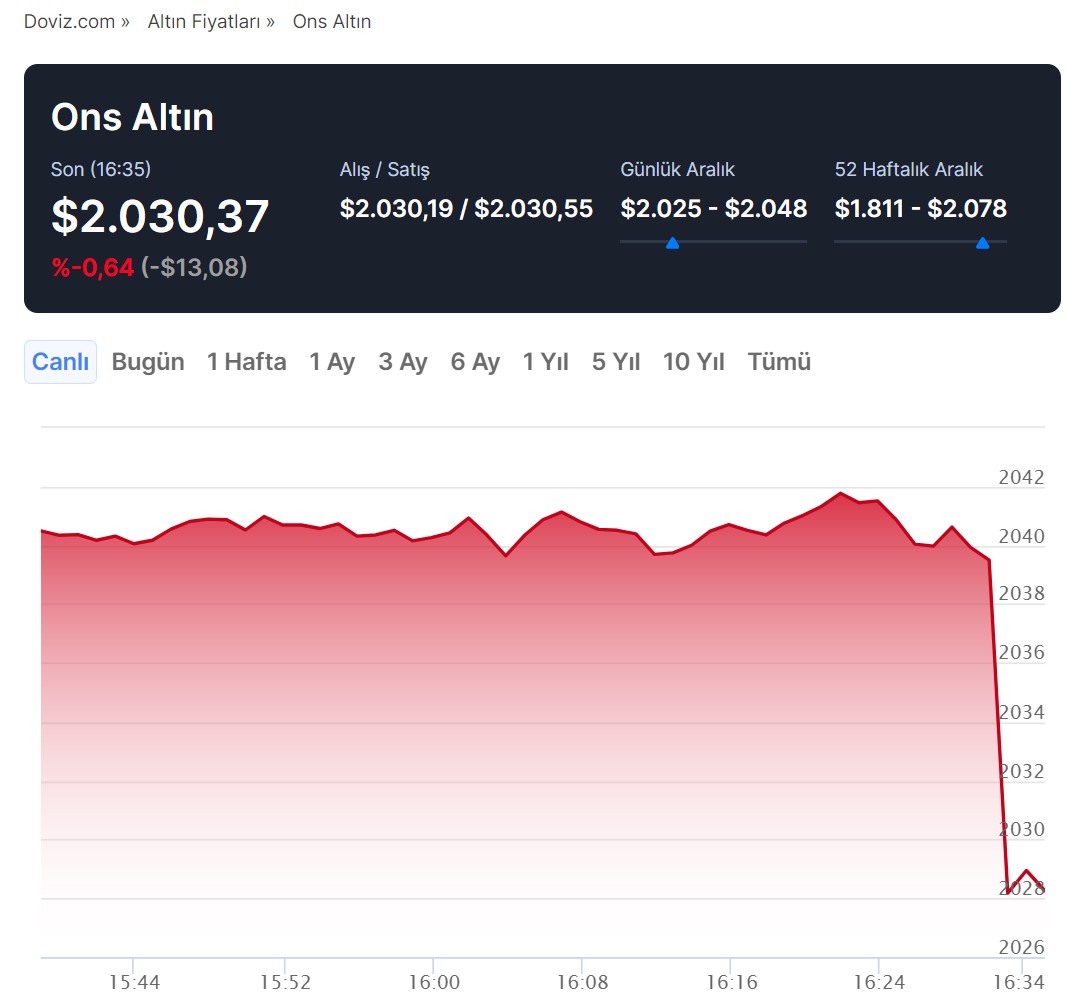Screen dimensions: 1071x1005
Task: Show the 1 Hafta chart range
Action: tap(246, 362)
